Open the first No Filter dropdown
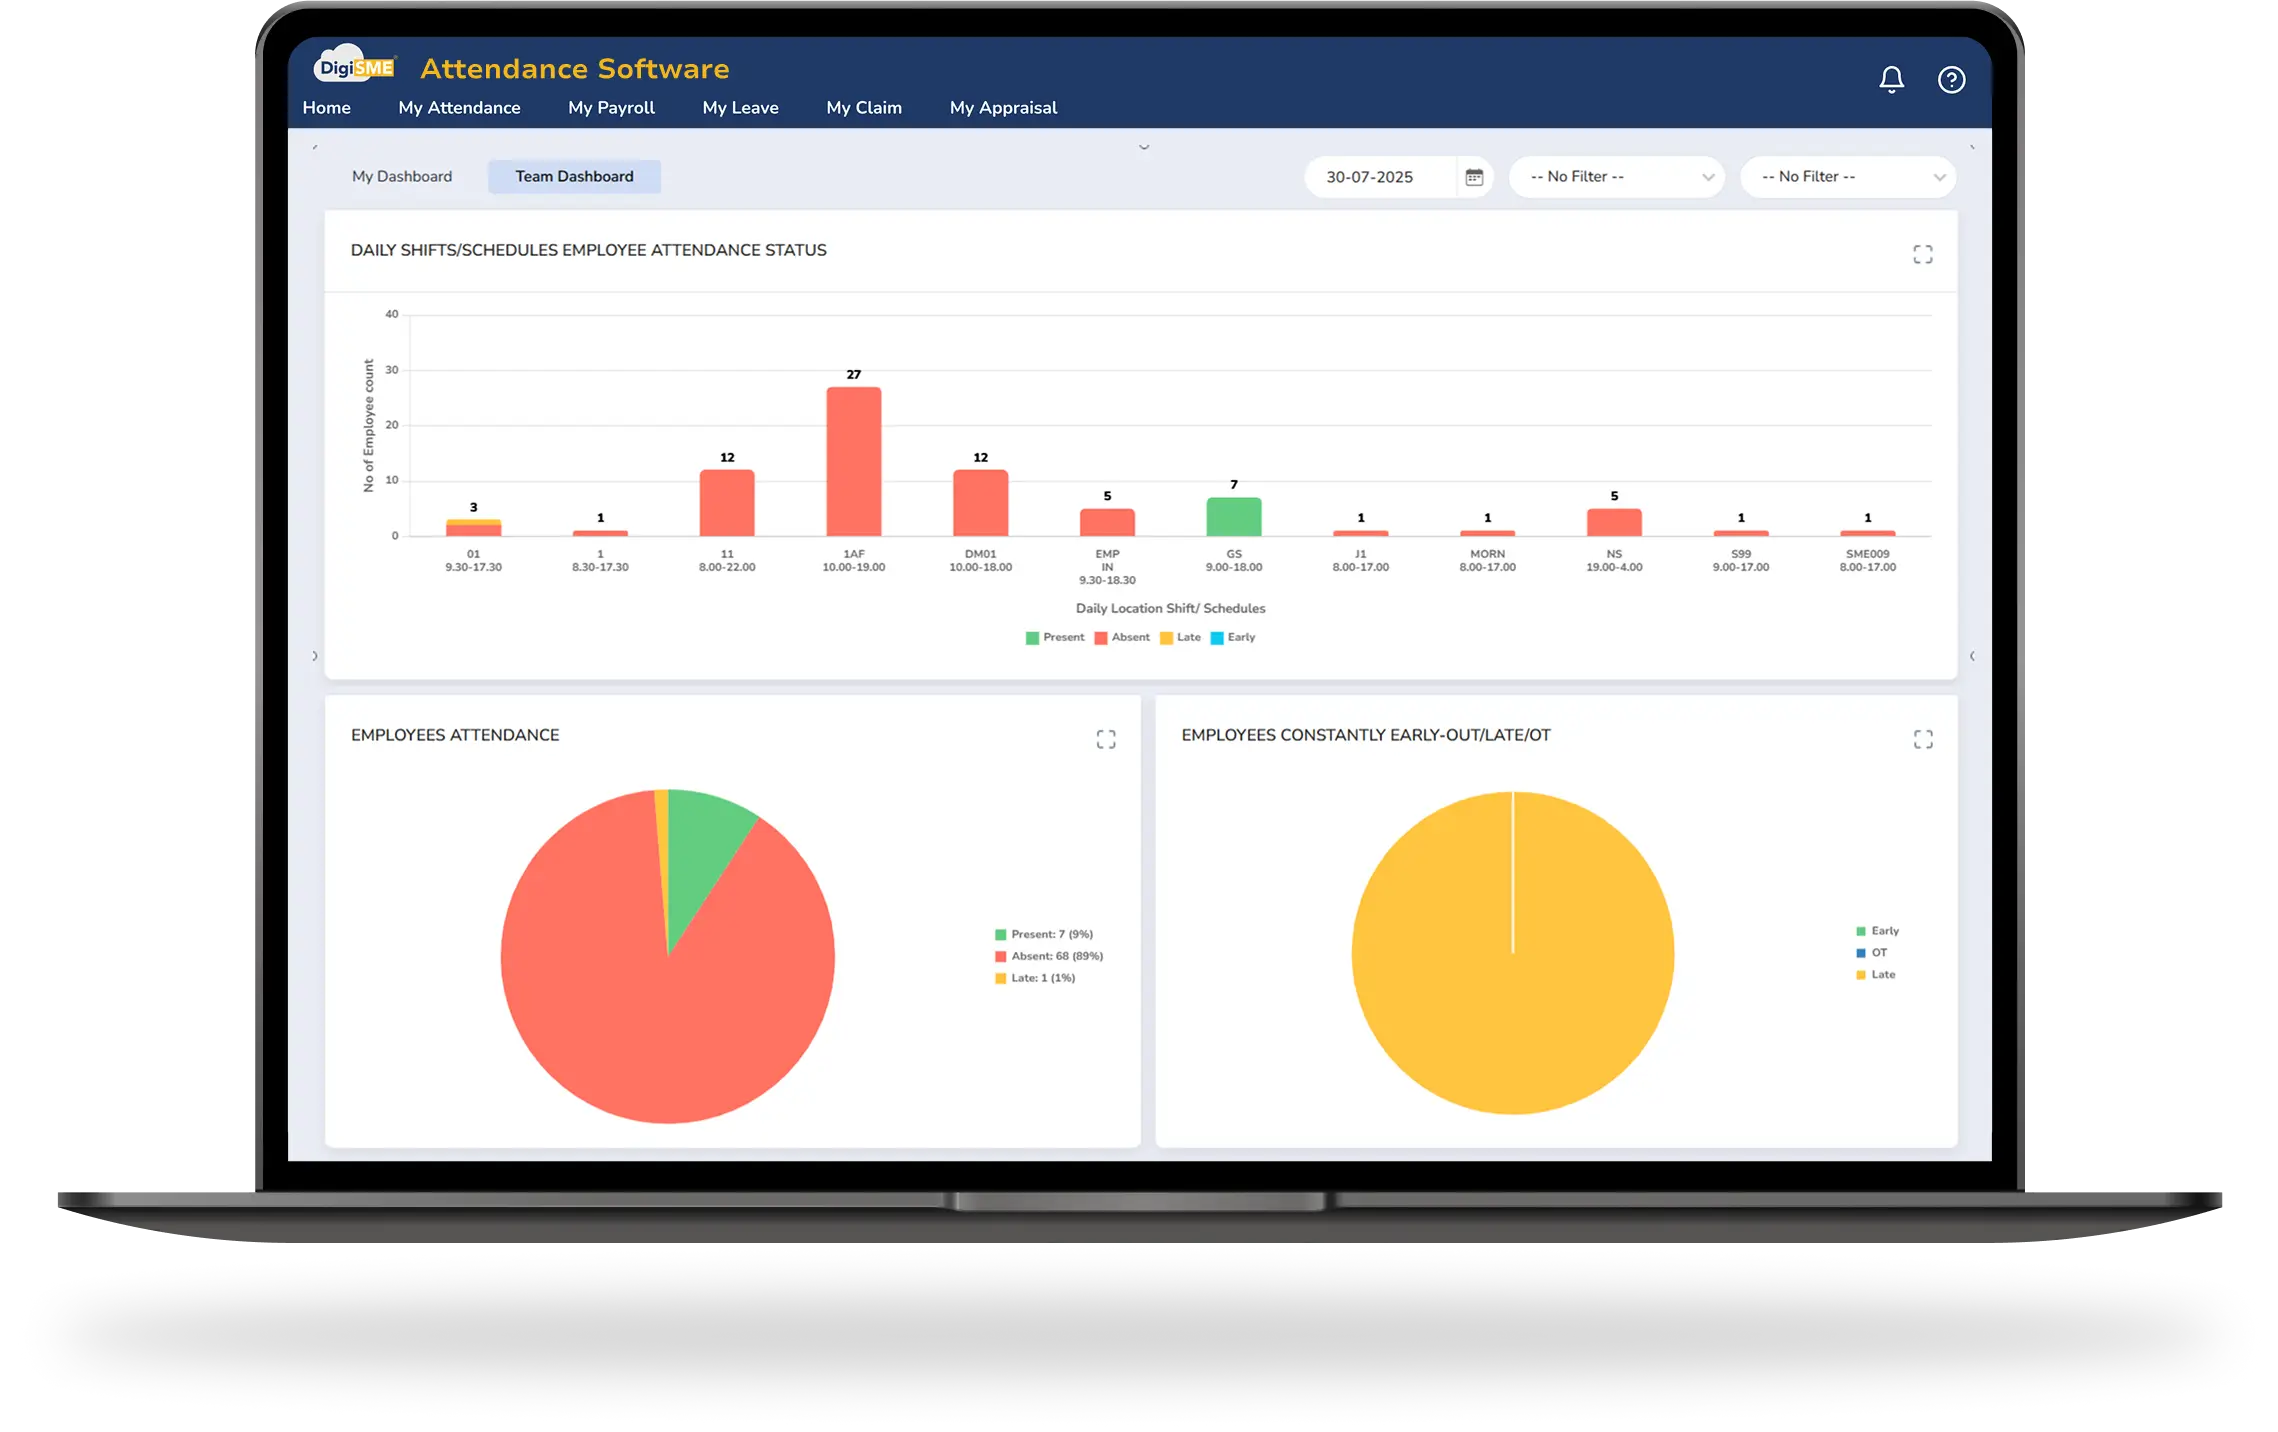The height and width of the screenshot is (1432, 2278). [1615, 176]
